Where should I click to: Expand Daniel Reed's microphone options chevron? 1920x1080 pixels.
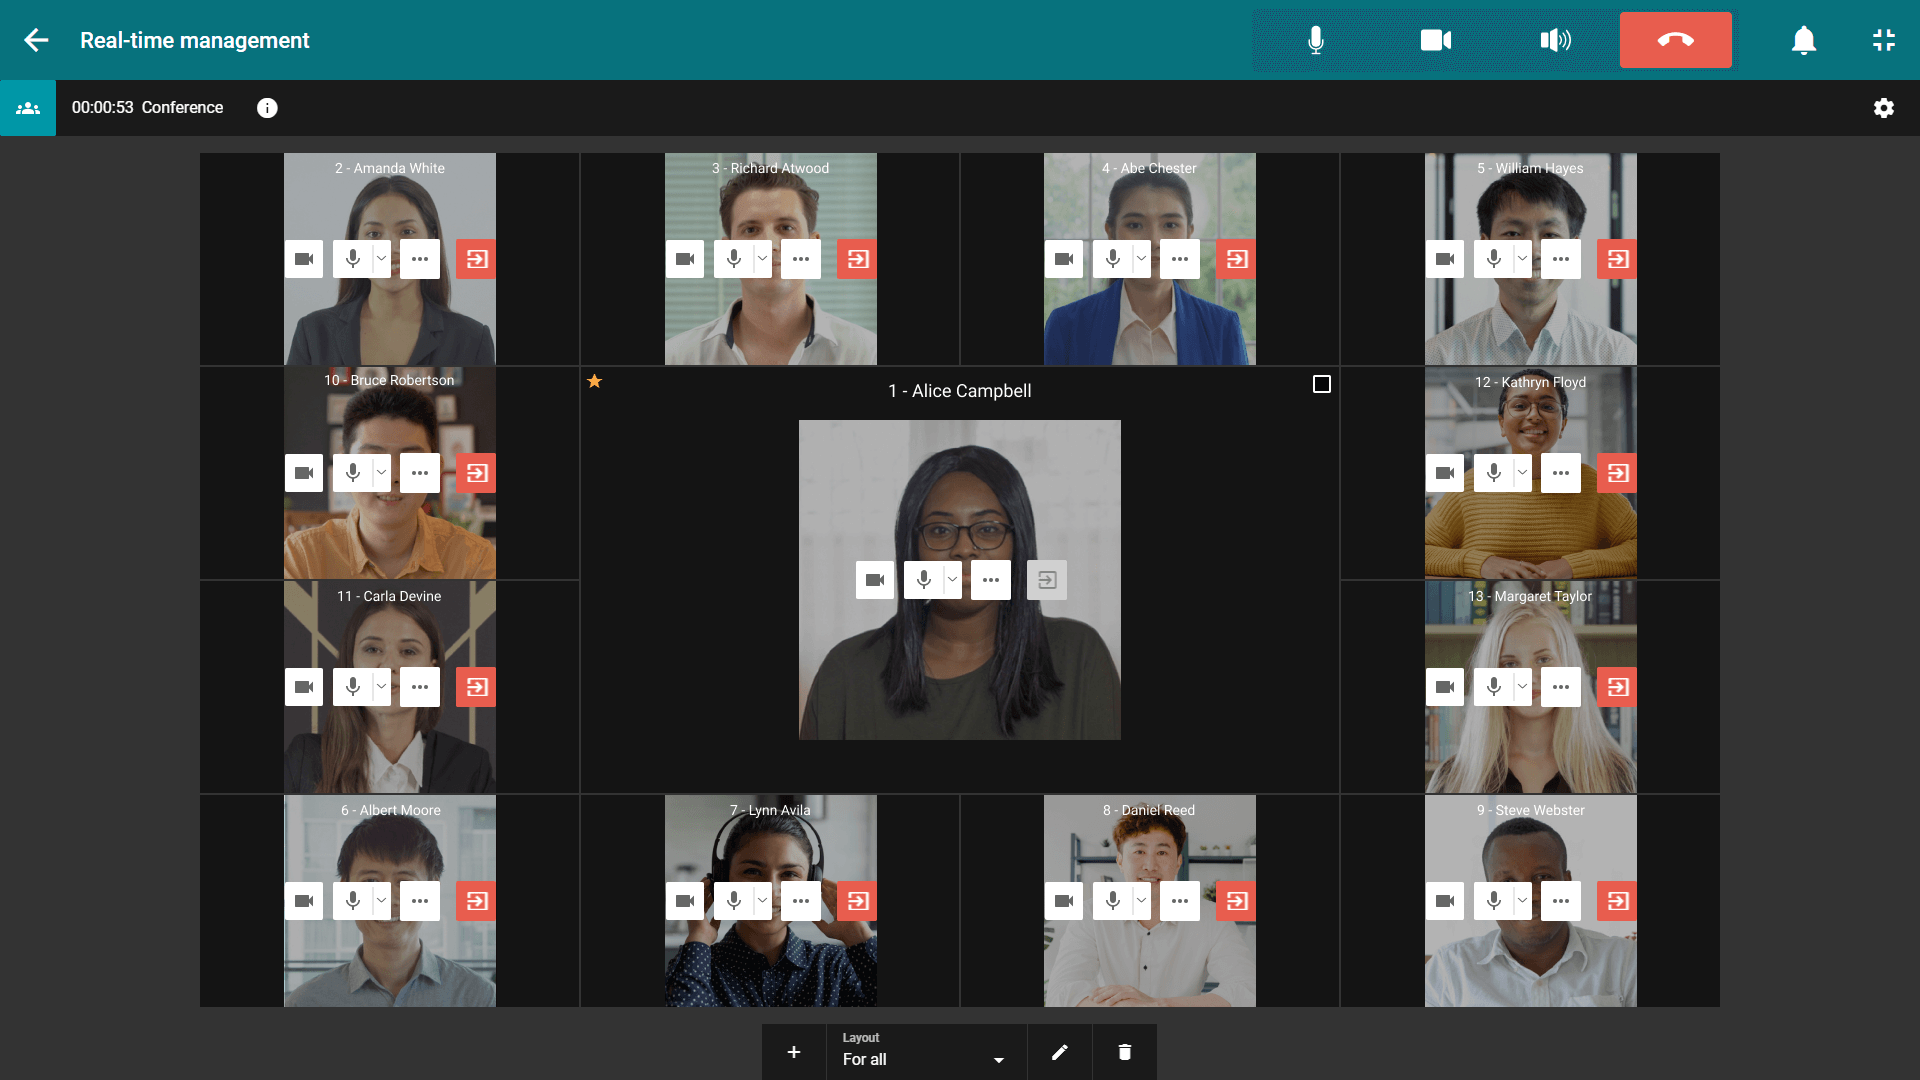tap(1143, 900)
